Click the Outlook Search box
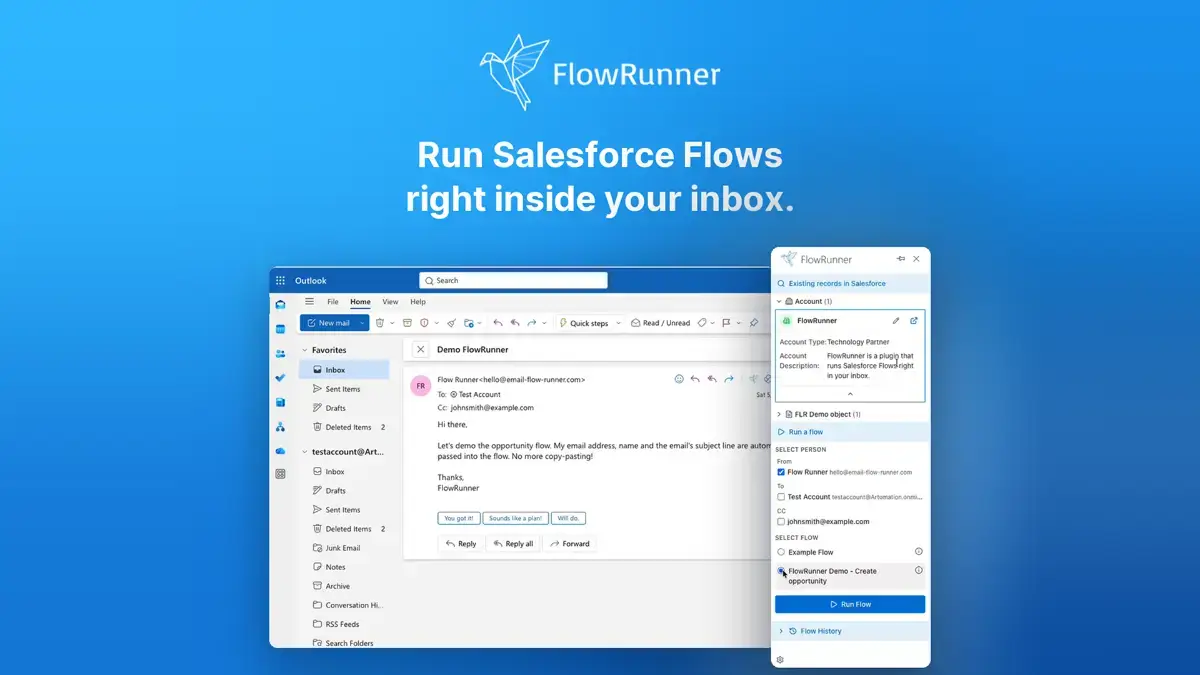1200x675 pixels. click(513, 281)
